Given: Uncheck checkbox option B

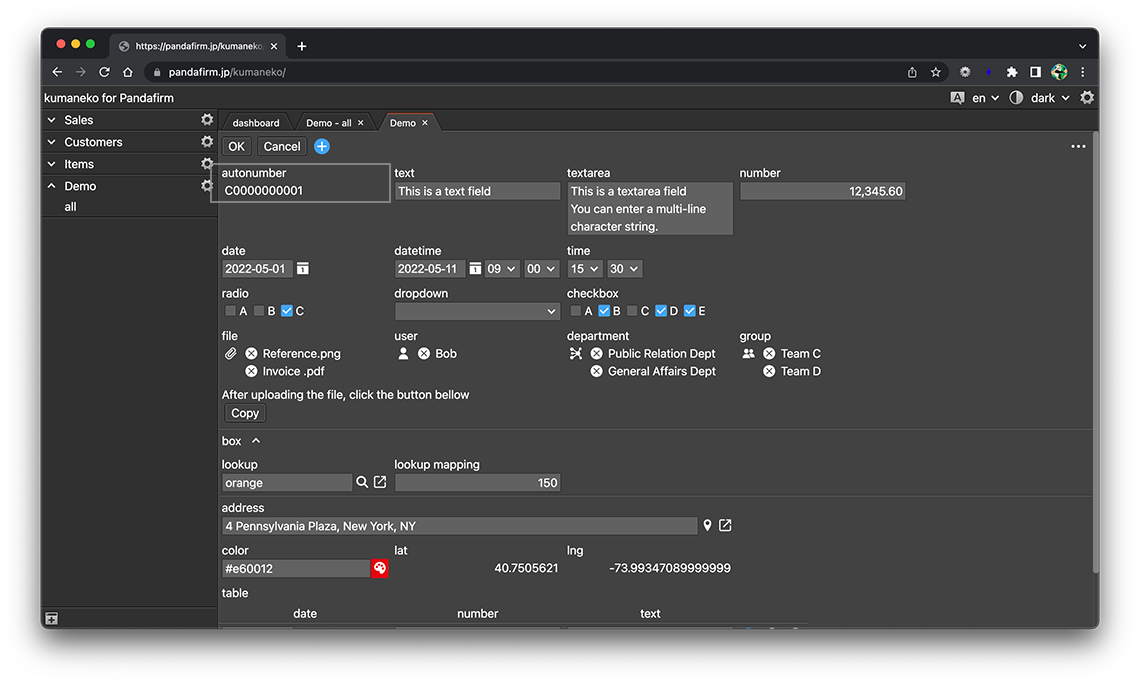Looking at the screenshot, I should coord(604,312).
